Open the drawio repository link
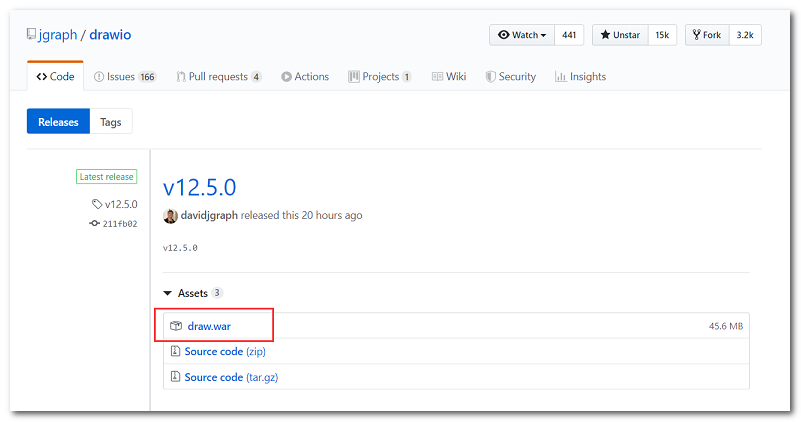The width and height of the screenshot is (801, 422). [110, 35]
